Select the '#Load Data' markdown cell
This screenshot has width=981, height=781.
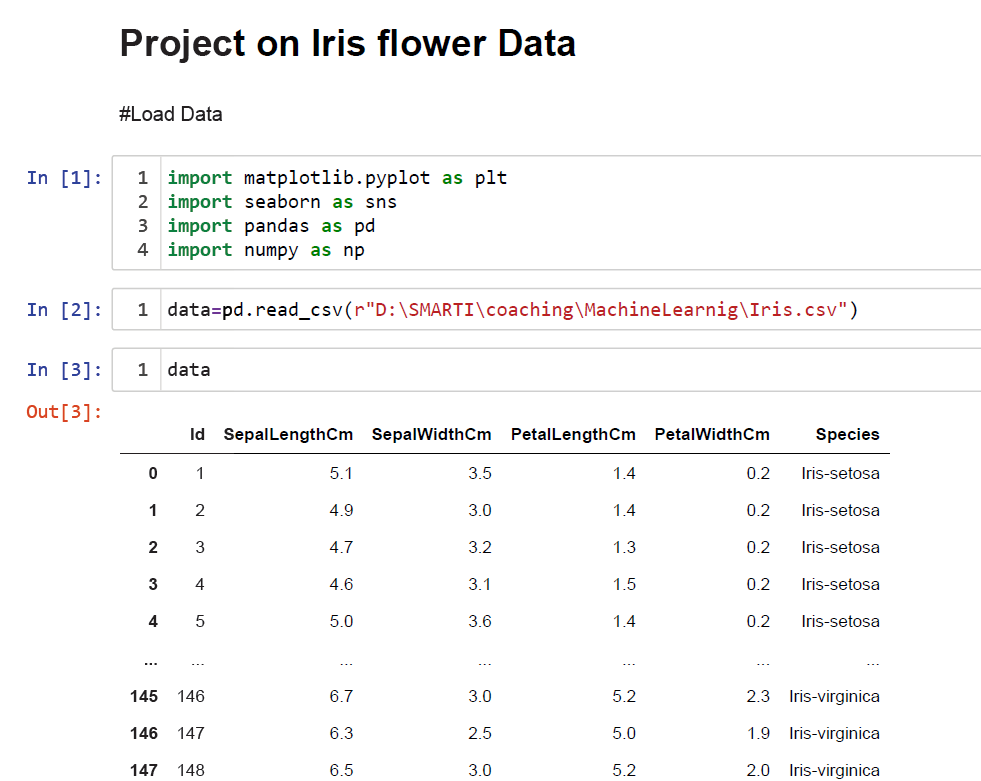click(170, 114)
